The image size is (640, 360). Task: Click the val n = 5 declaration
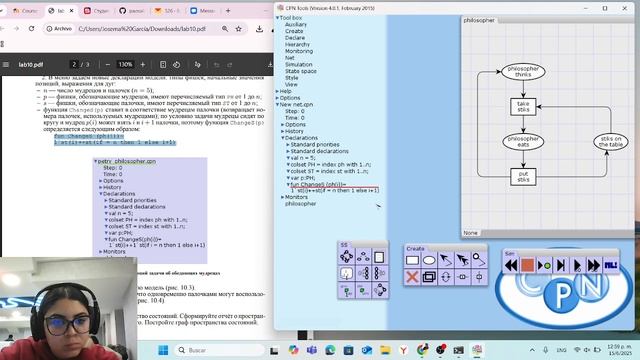click(303, 158)
